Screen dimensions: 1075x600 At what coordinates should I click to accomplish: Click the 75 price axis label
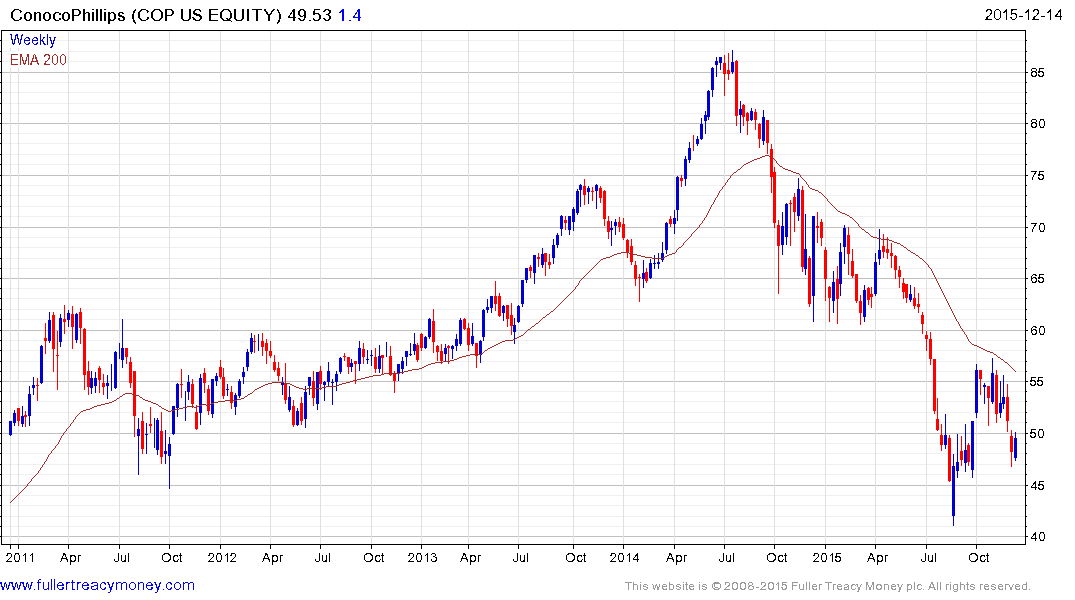(1037, 176)
